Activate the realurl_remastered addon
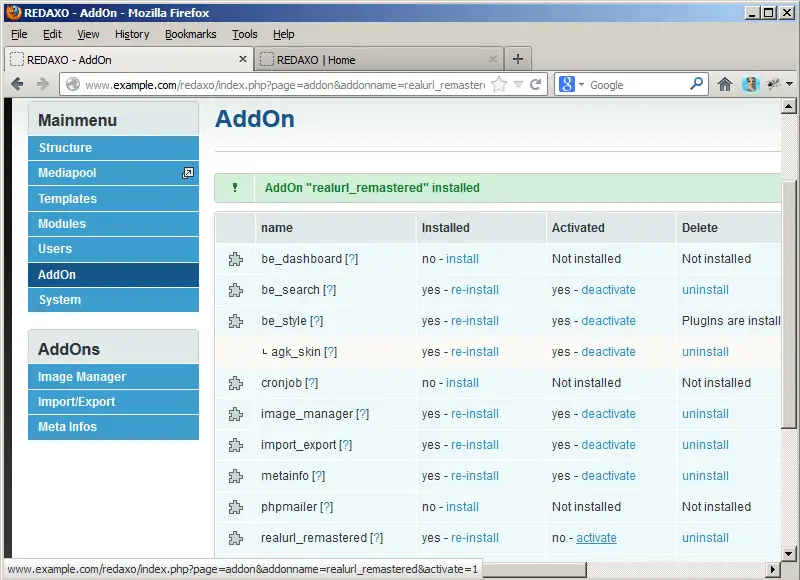The height and width of the screenshot is (580, 800). [x=596, y=538]
